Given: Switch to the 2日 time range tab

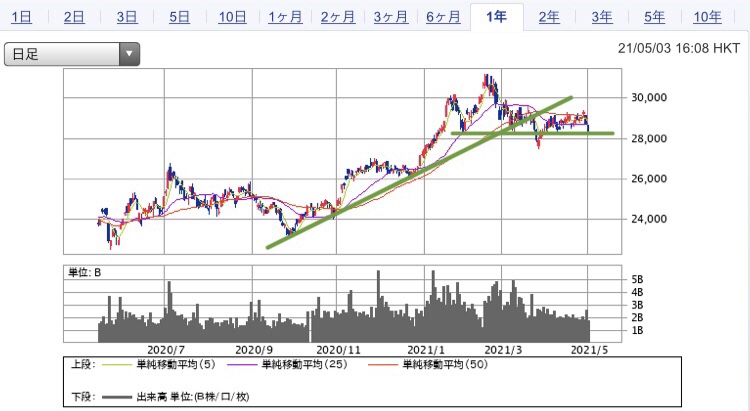Looking at the screenshot, I should pos(74,17).
